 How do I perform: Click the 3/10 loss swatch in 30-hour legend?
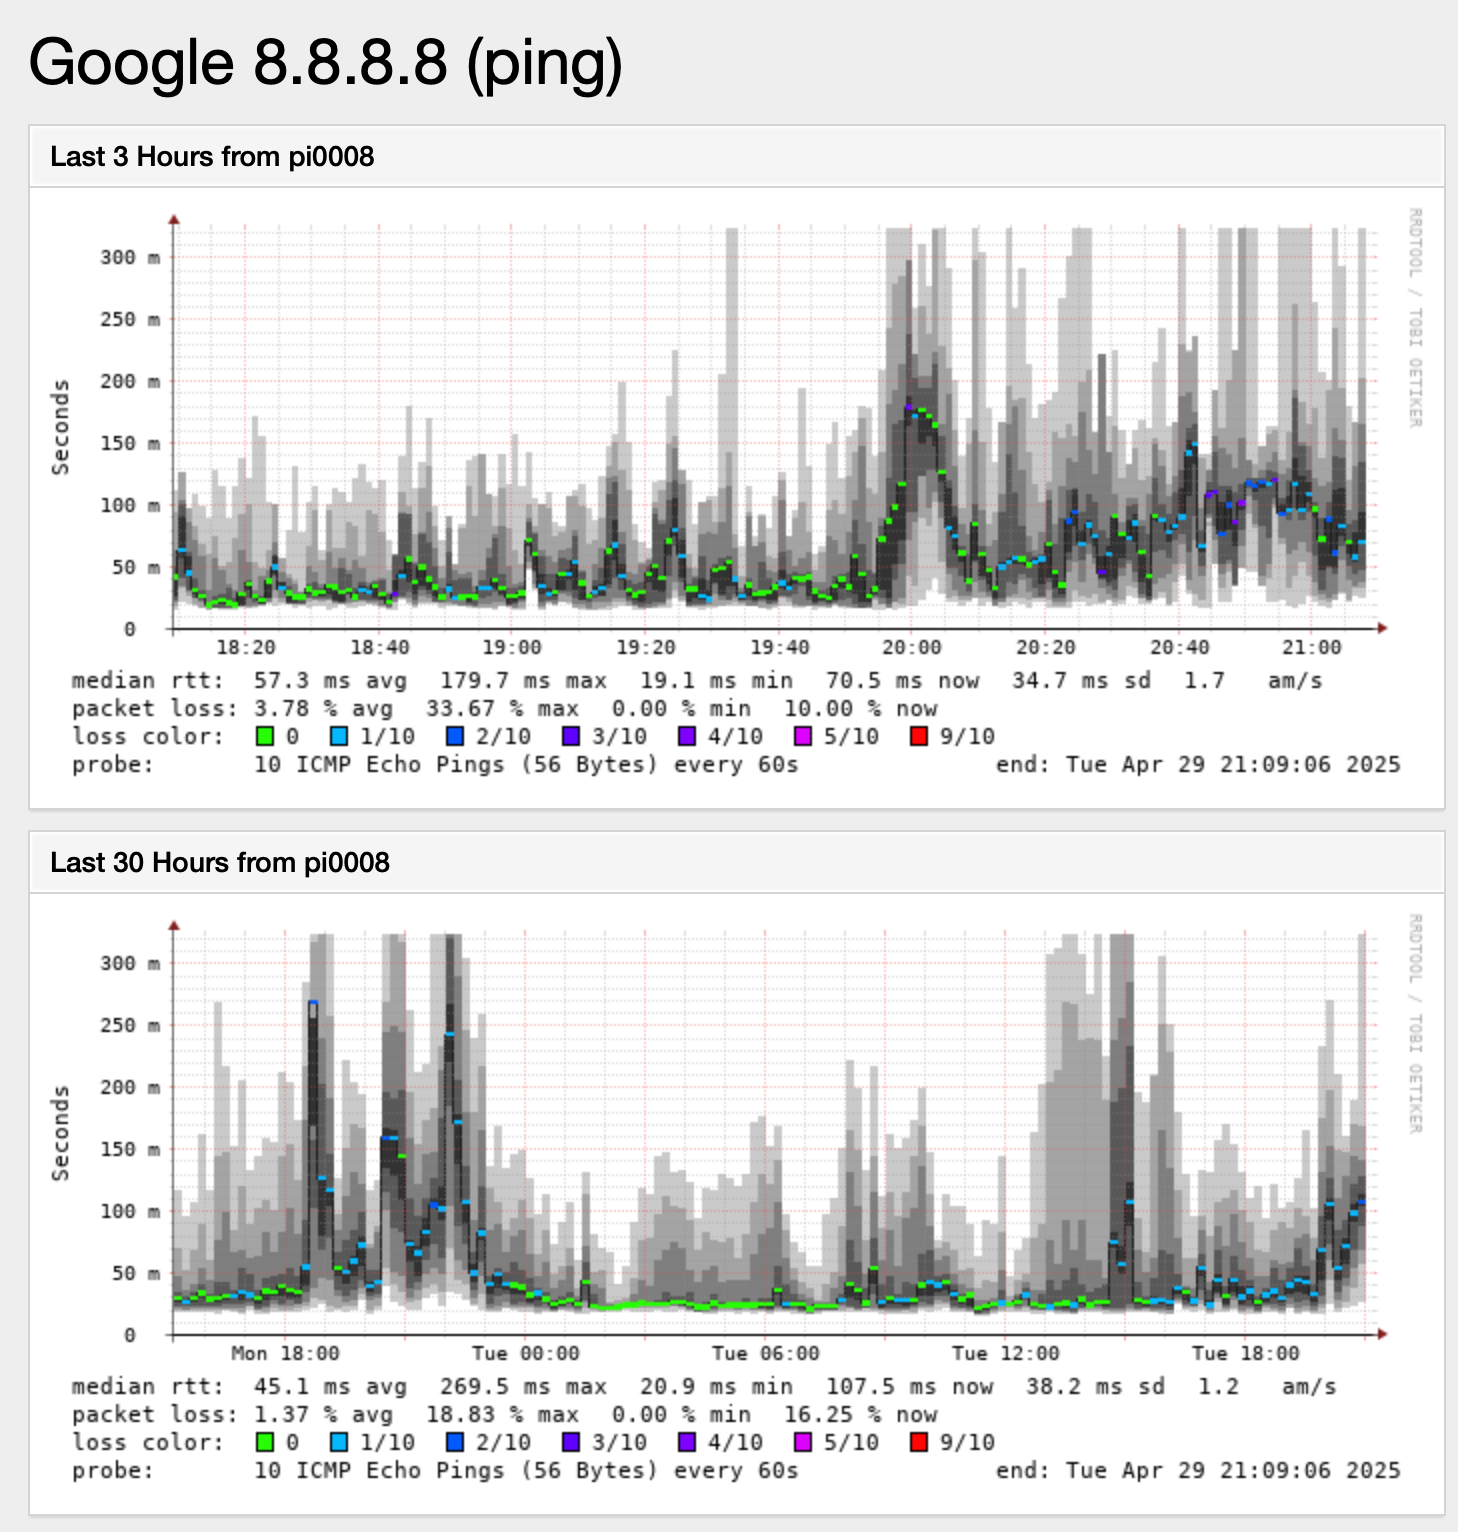(571, 1443)
